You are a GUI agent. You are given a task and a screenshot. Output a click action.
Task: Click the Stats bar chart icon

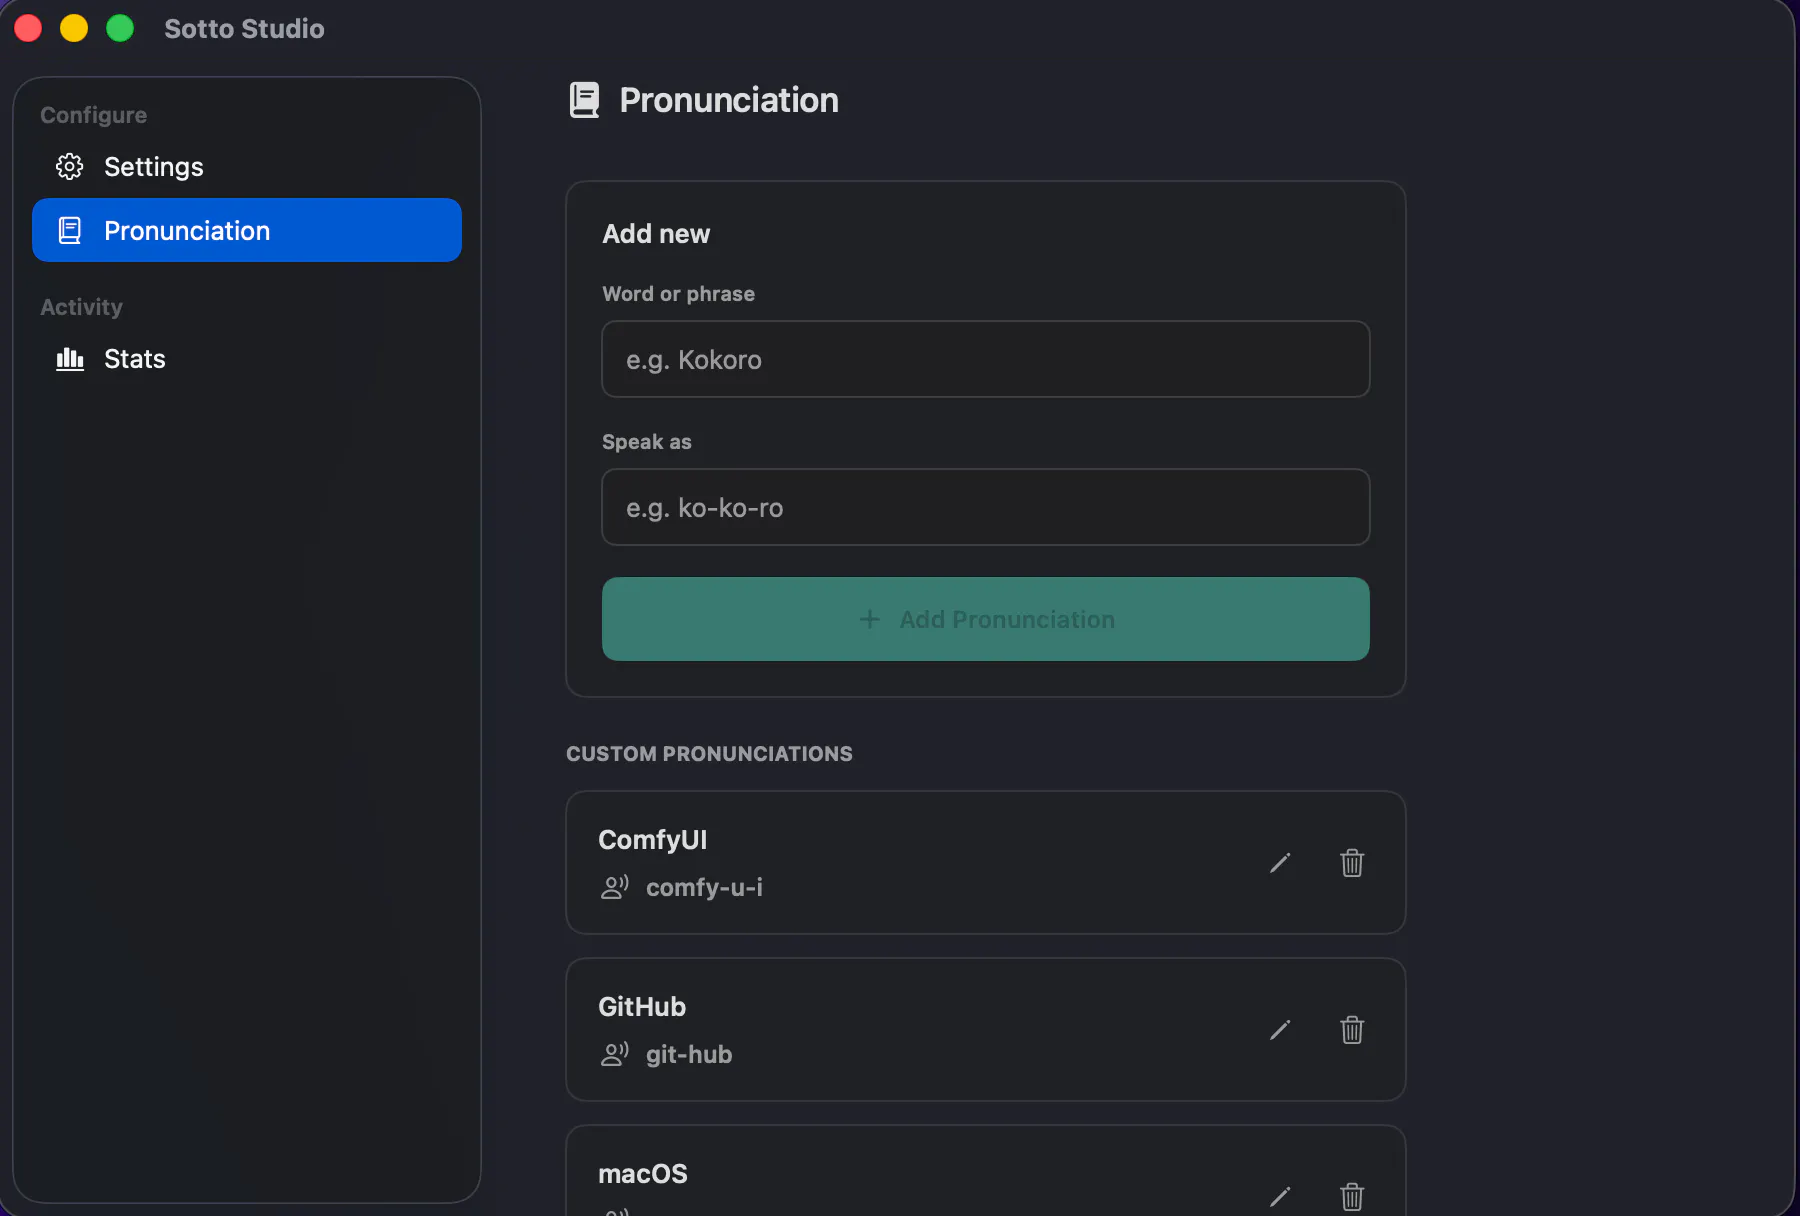pyautogui.click(x=70, y=359)
